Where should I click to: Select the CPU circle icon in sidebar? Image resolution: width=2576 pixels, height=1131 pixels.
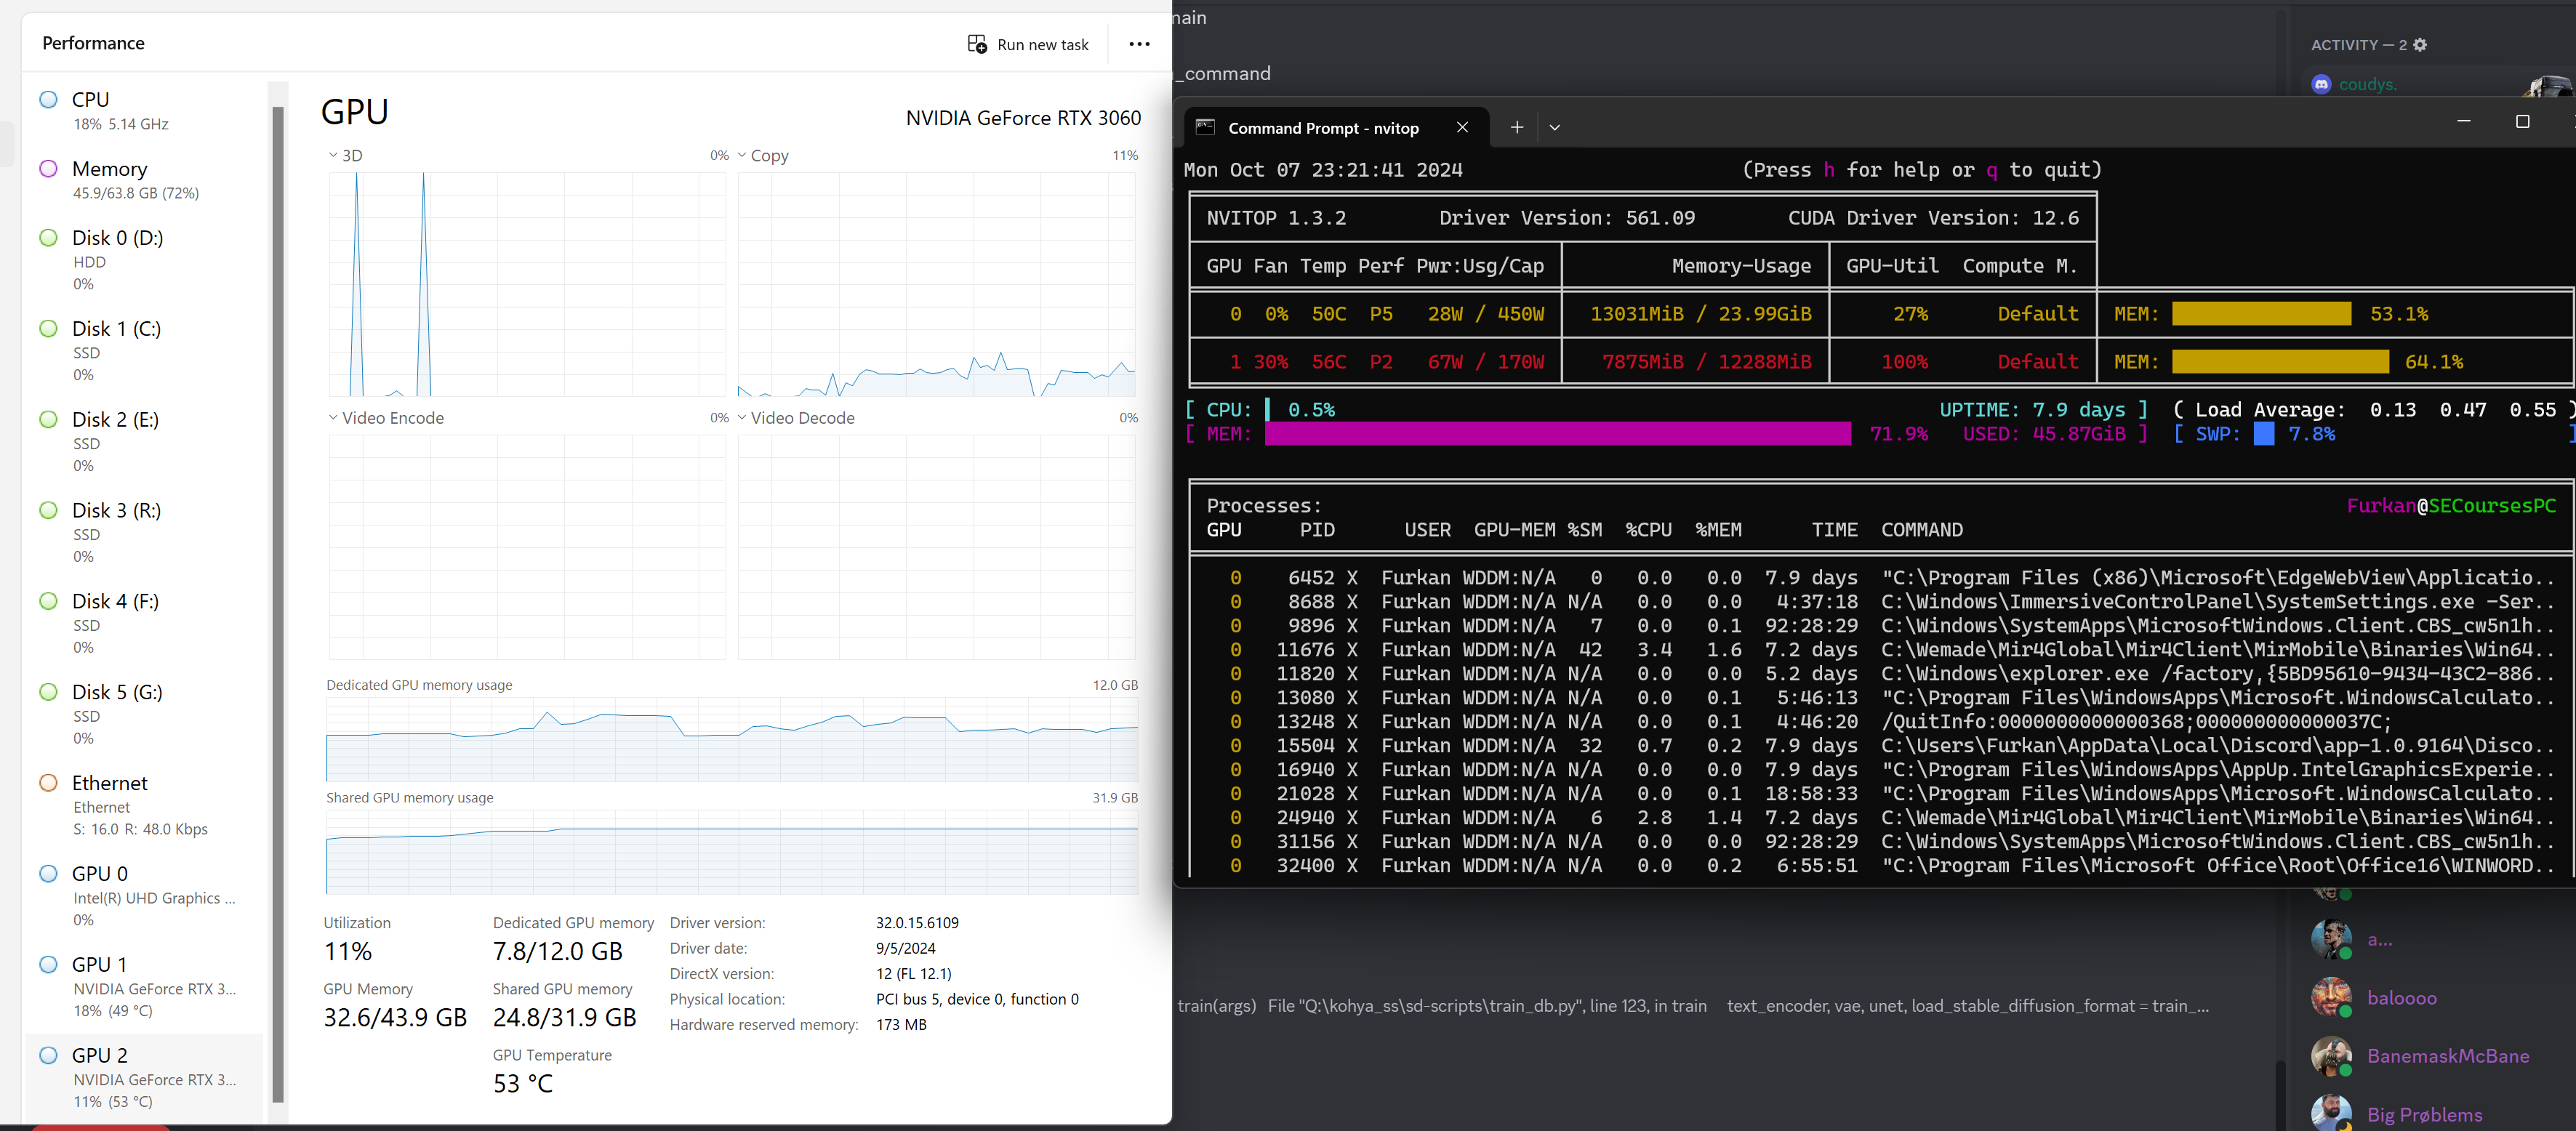coord(48,99)
